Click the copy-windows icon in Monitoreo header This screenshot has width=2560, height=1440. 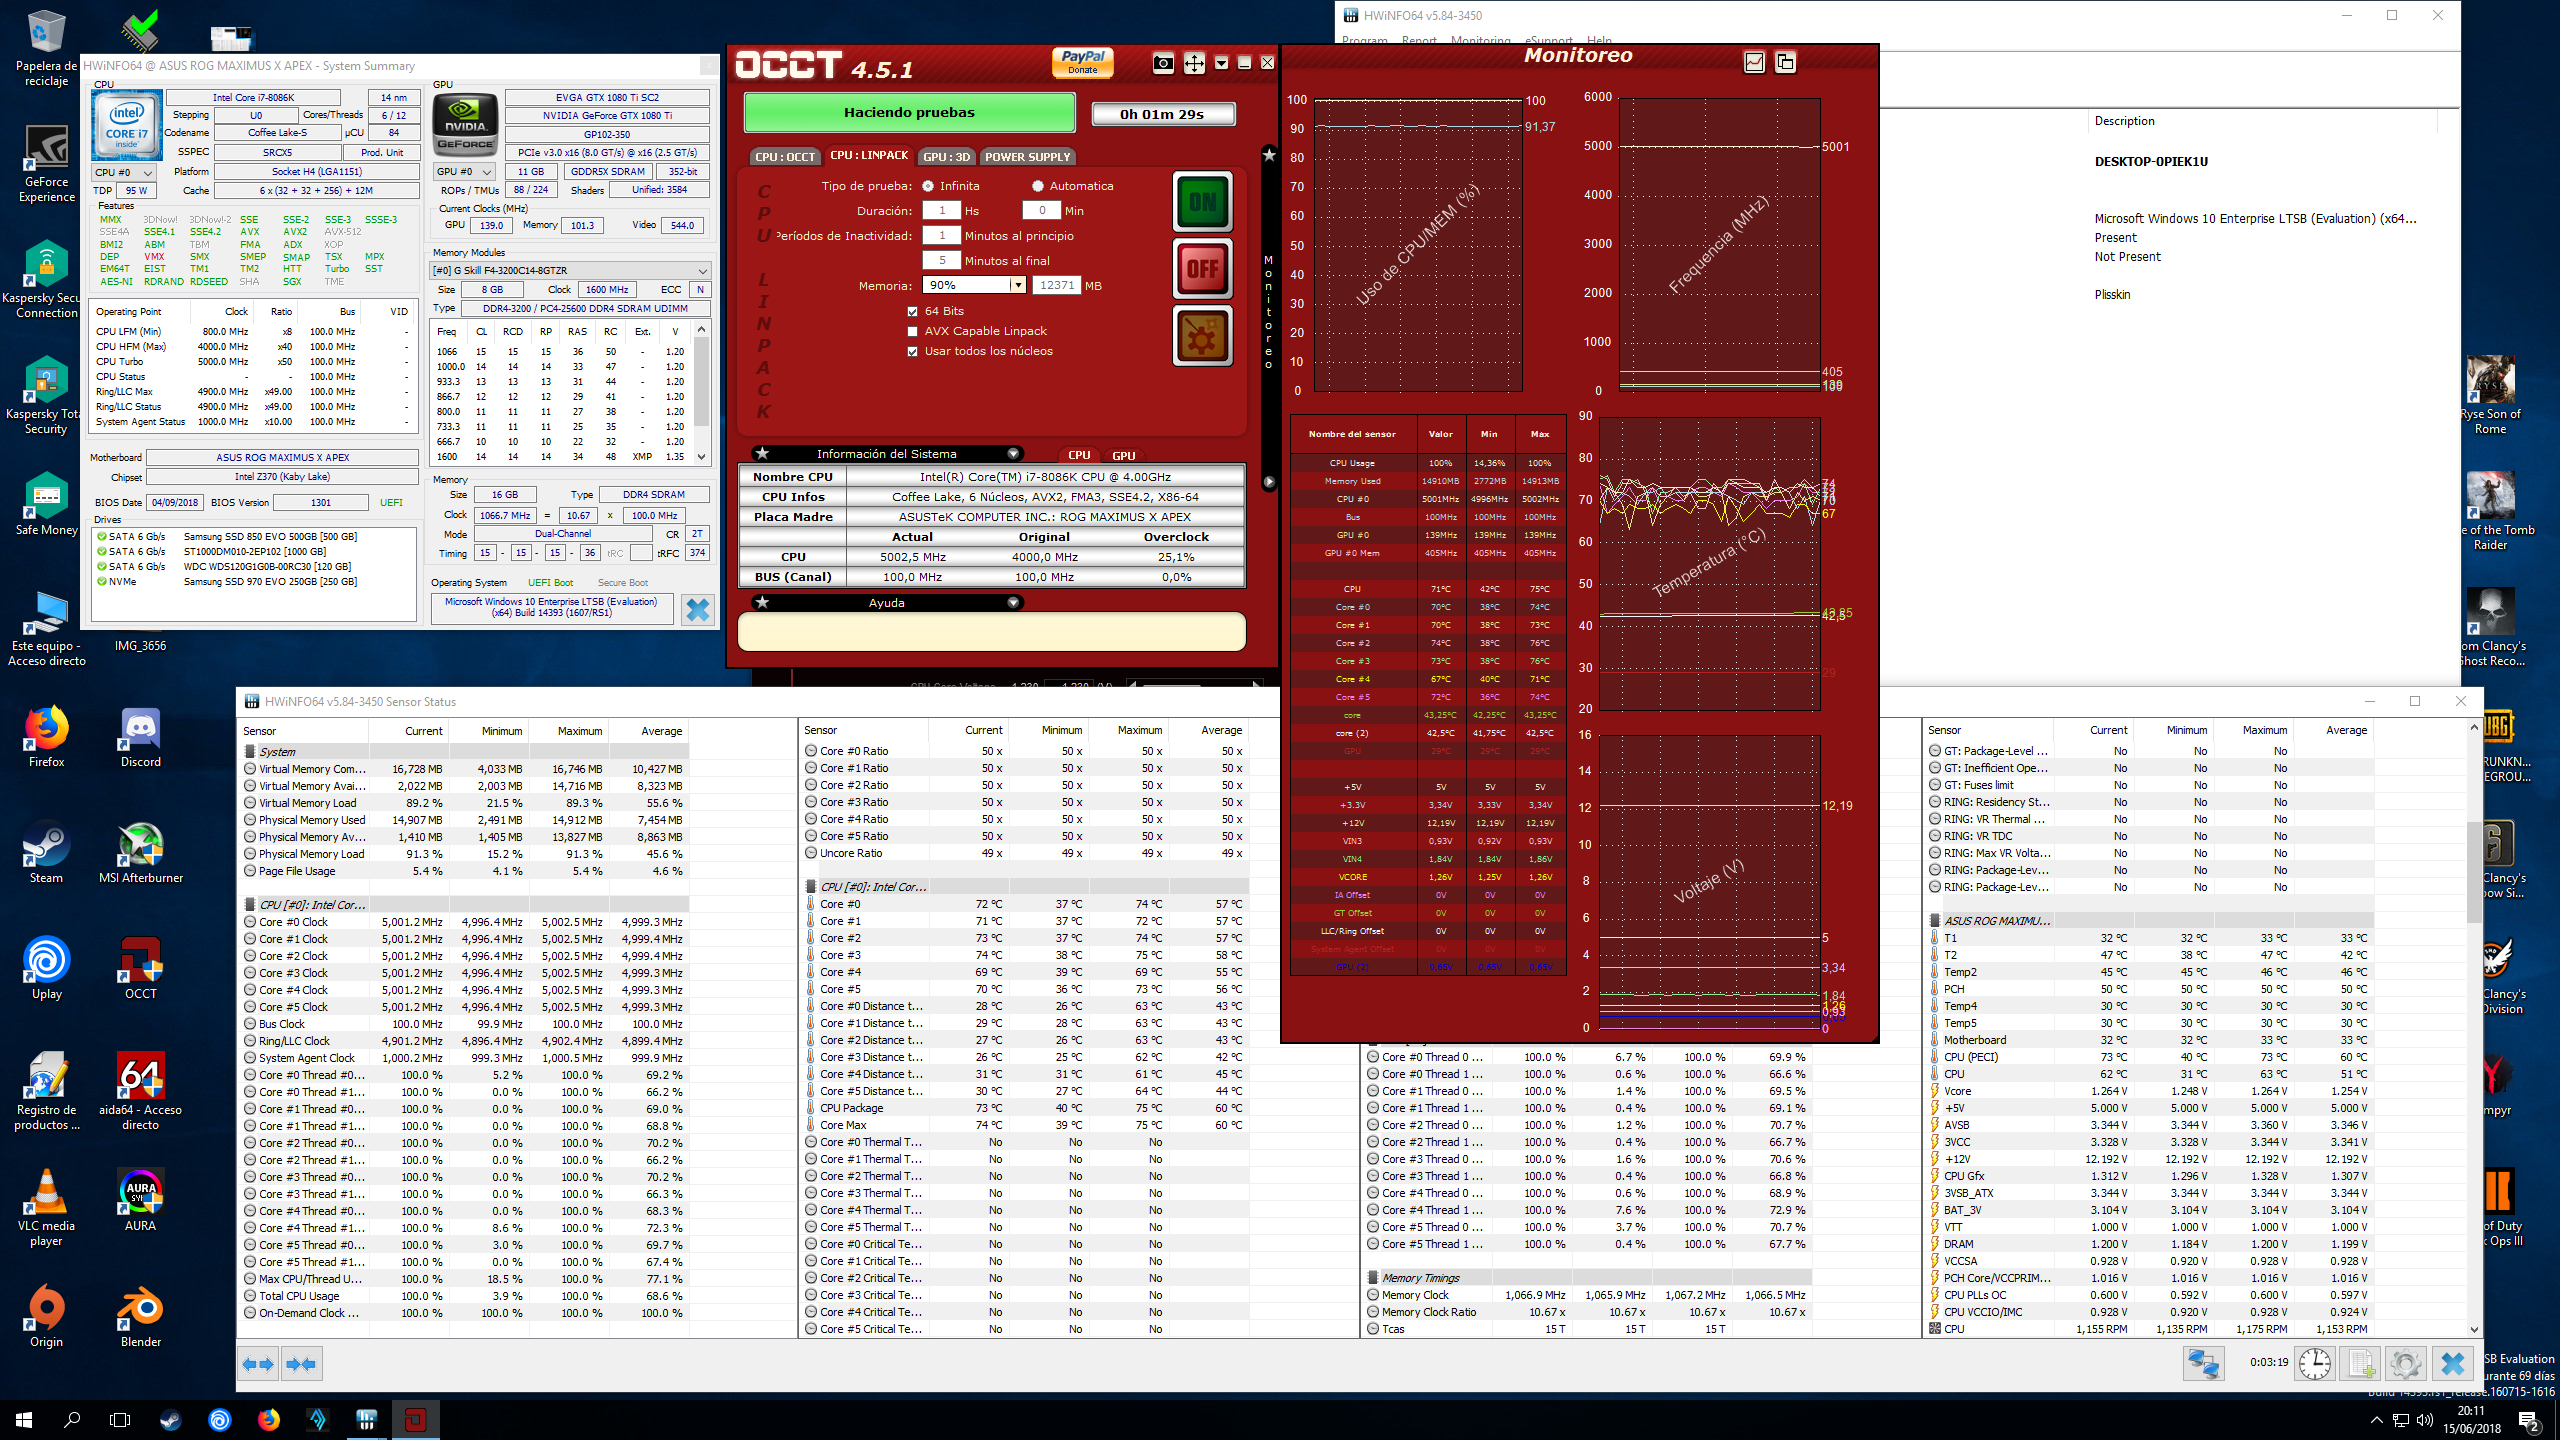1785,62
